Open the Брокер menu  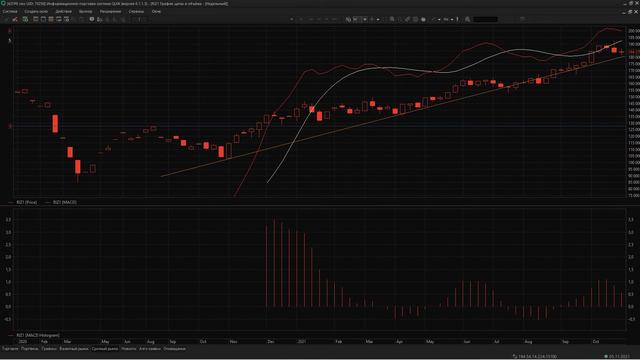pyautogui.click(x=85, y=11)
